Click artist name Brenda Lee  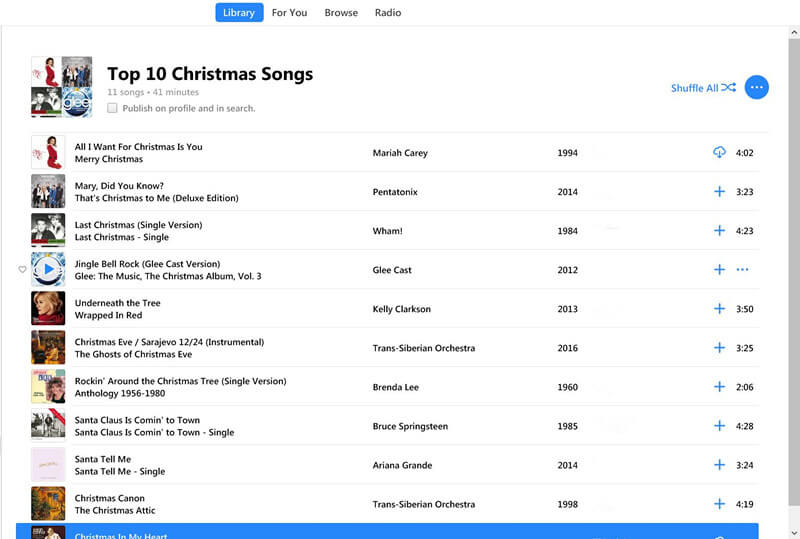click(395, 387)
